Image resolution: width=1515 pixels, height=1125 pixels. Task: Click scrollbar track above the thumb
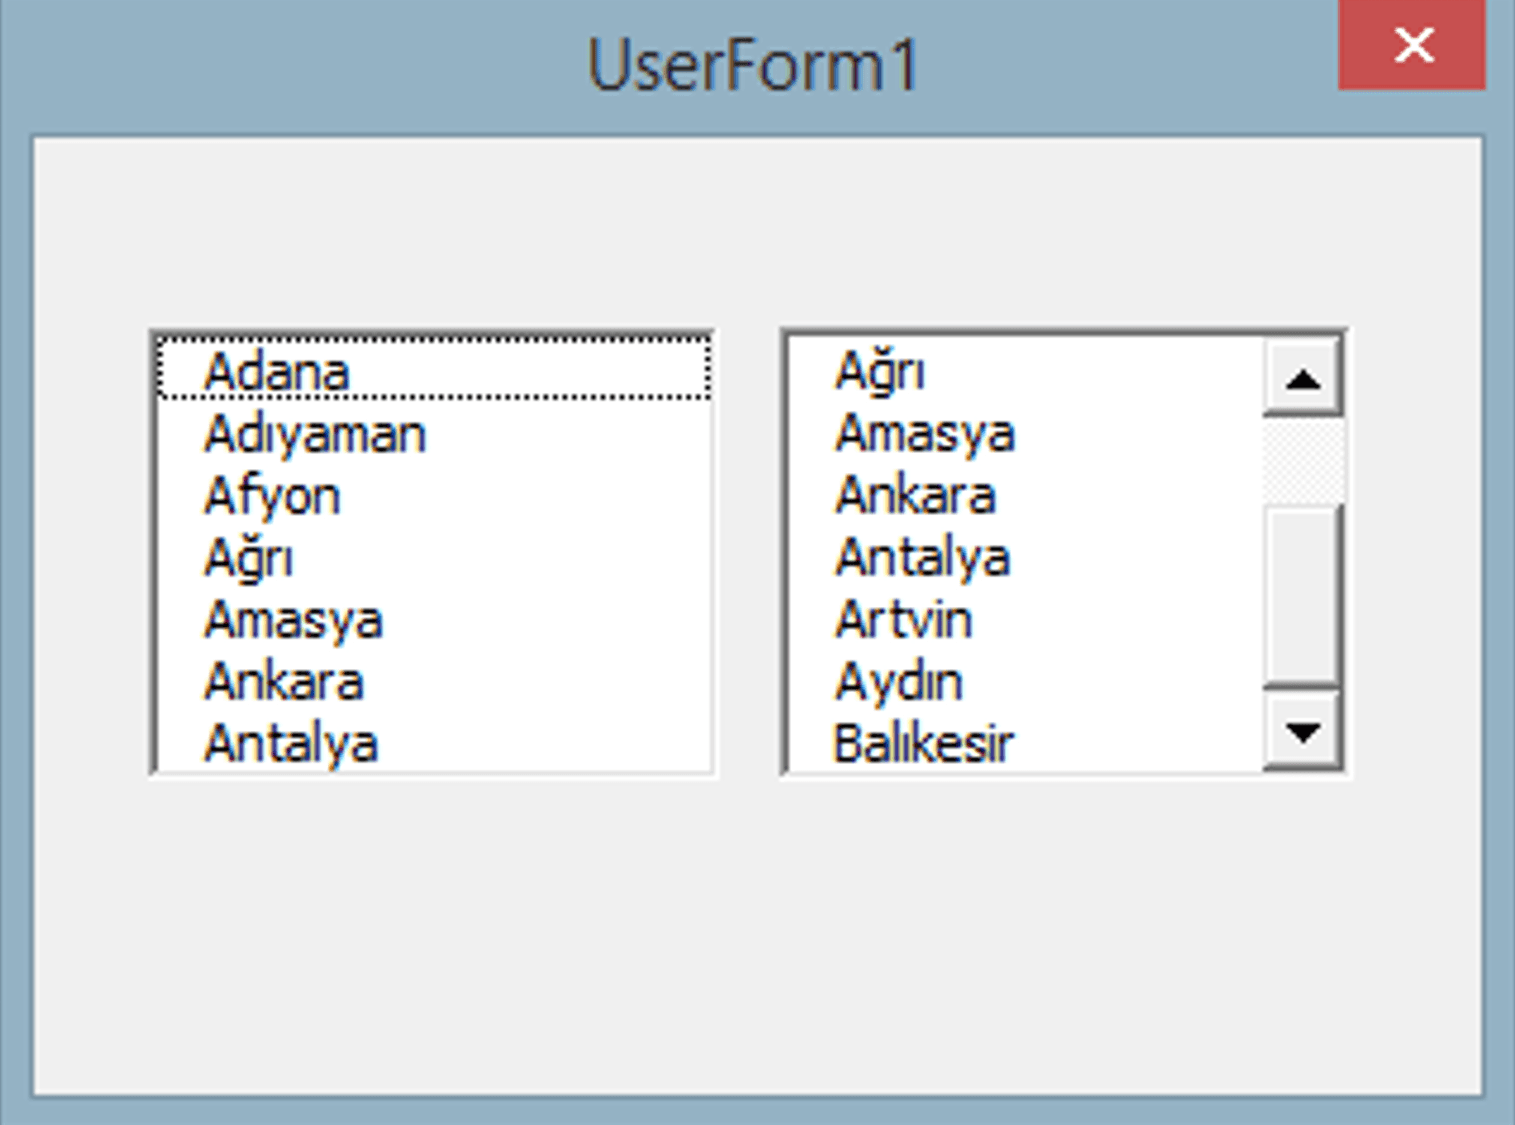click(1302, 461)
